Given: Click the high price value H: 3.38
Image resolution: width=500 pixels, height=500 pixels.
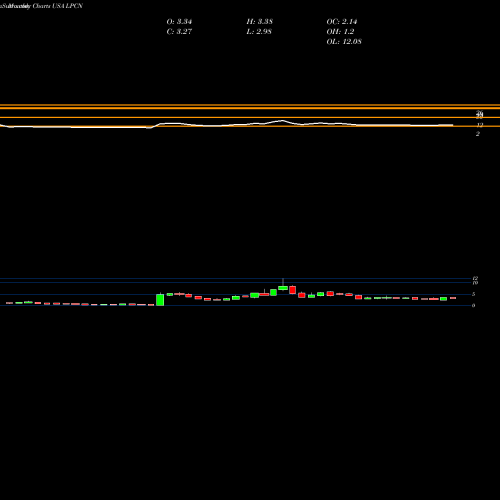Looking at the screenshot, I should (x=260, y=22).
